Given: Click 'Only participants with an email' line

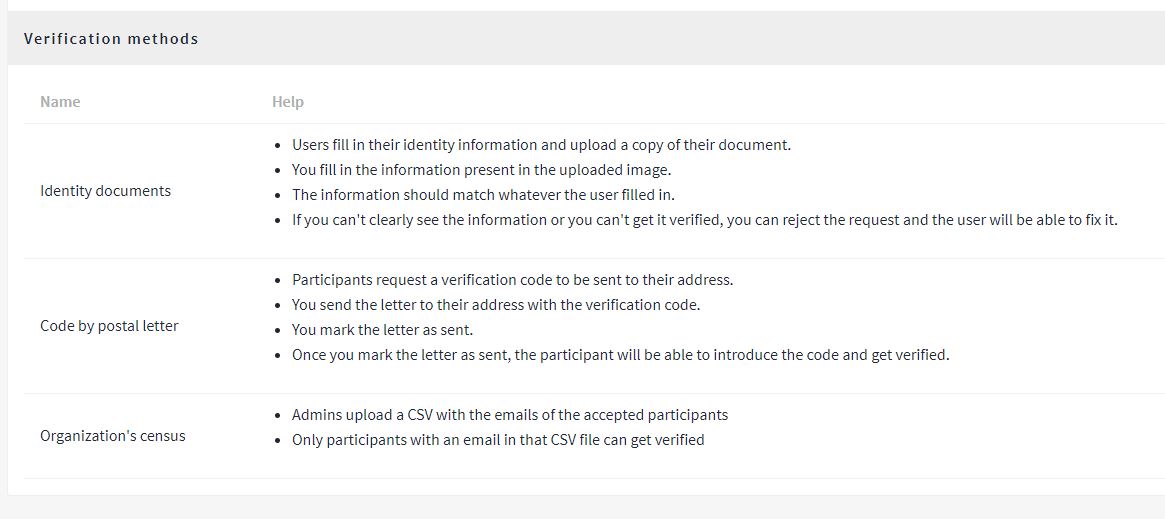Looking at the screenshot, I should coord(498,440).
